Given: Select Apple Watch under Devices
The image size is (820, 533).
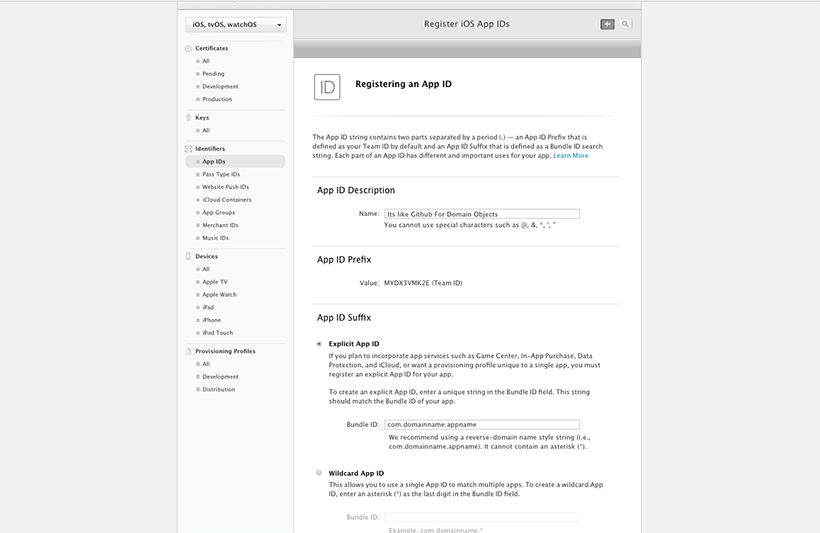Looking at the screenshot, I should pos(220,294).
